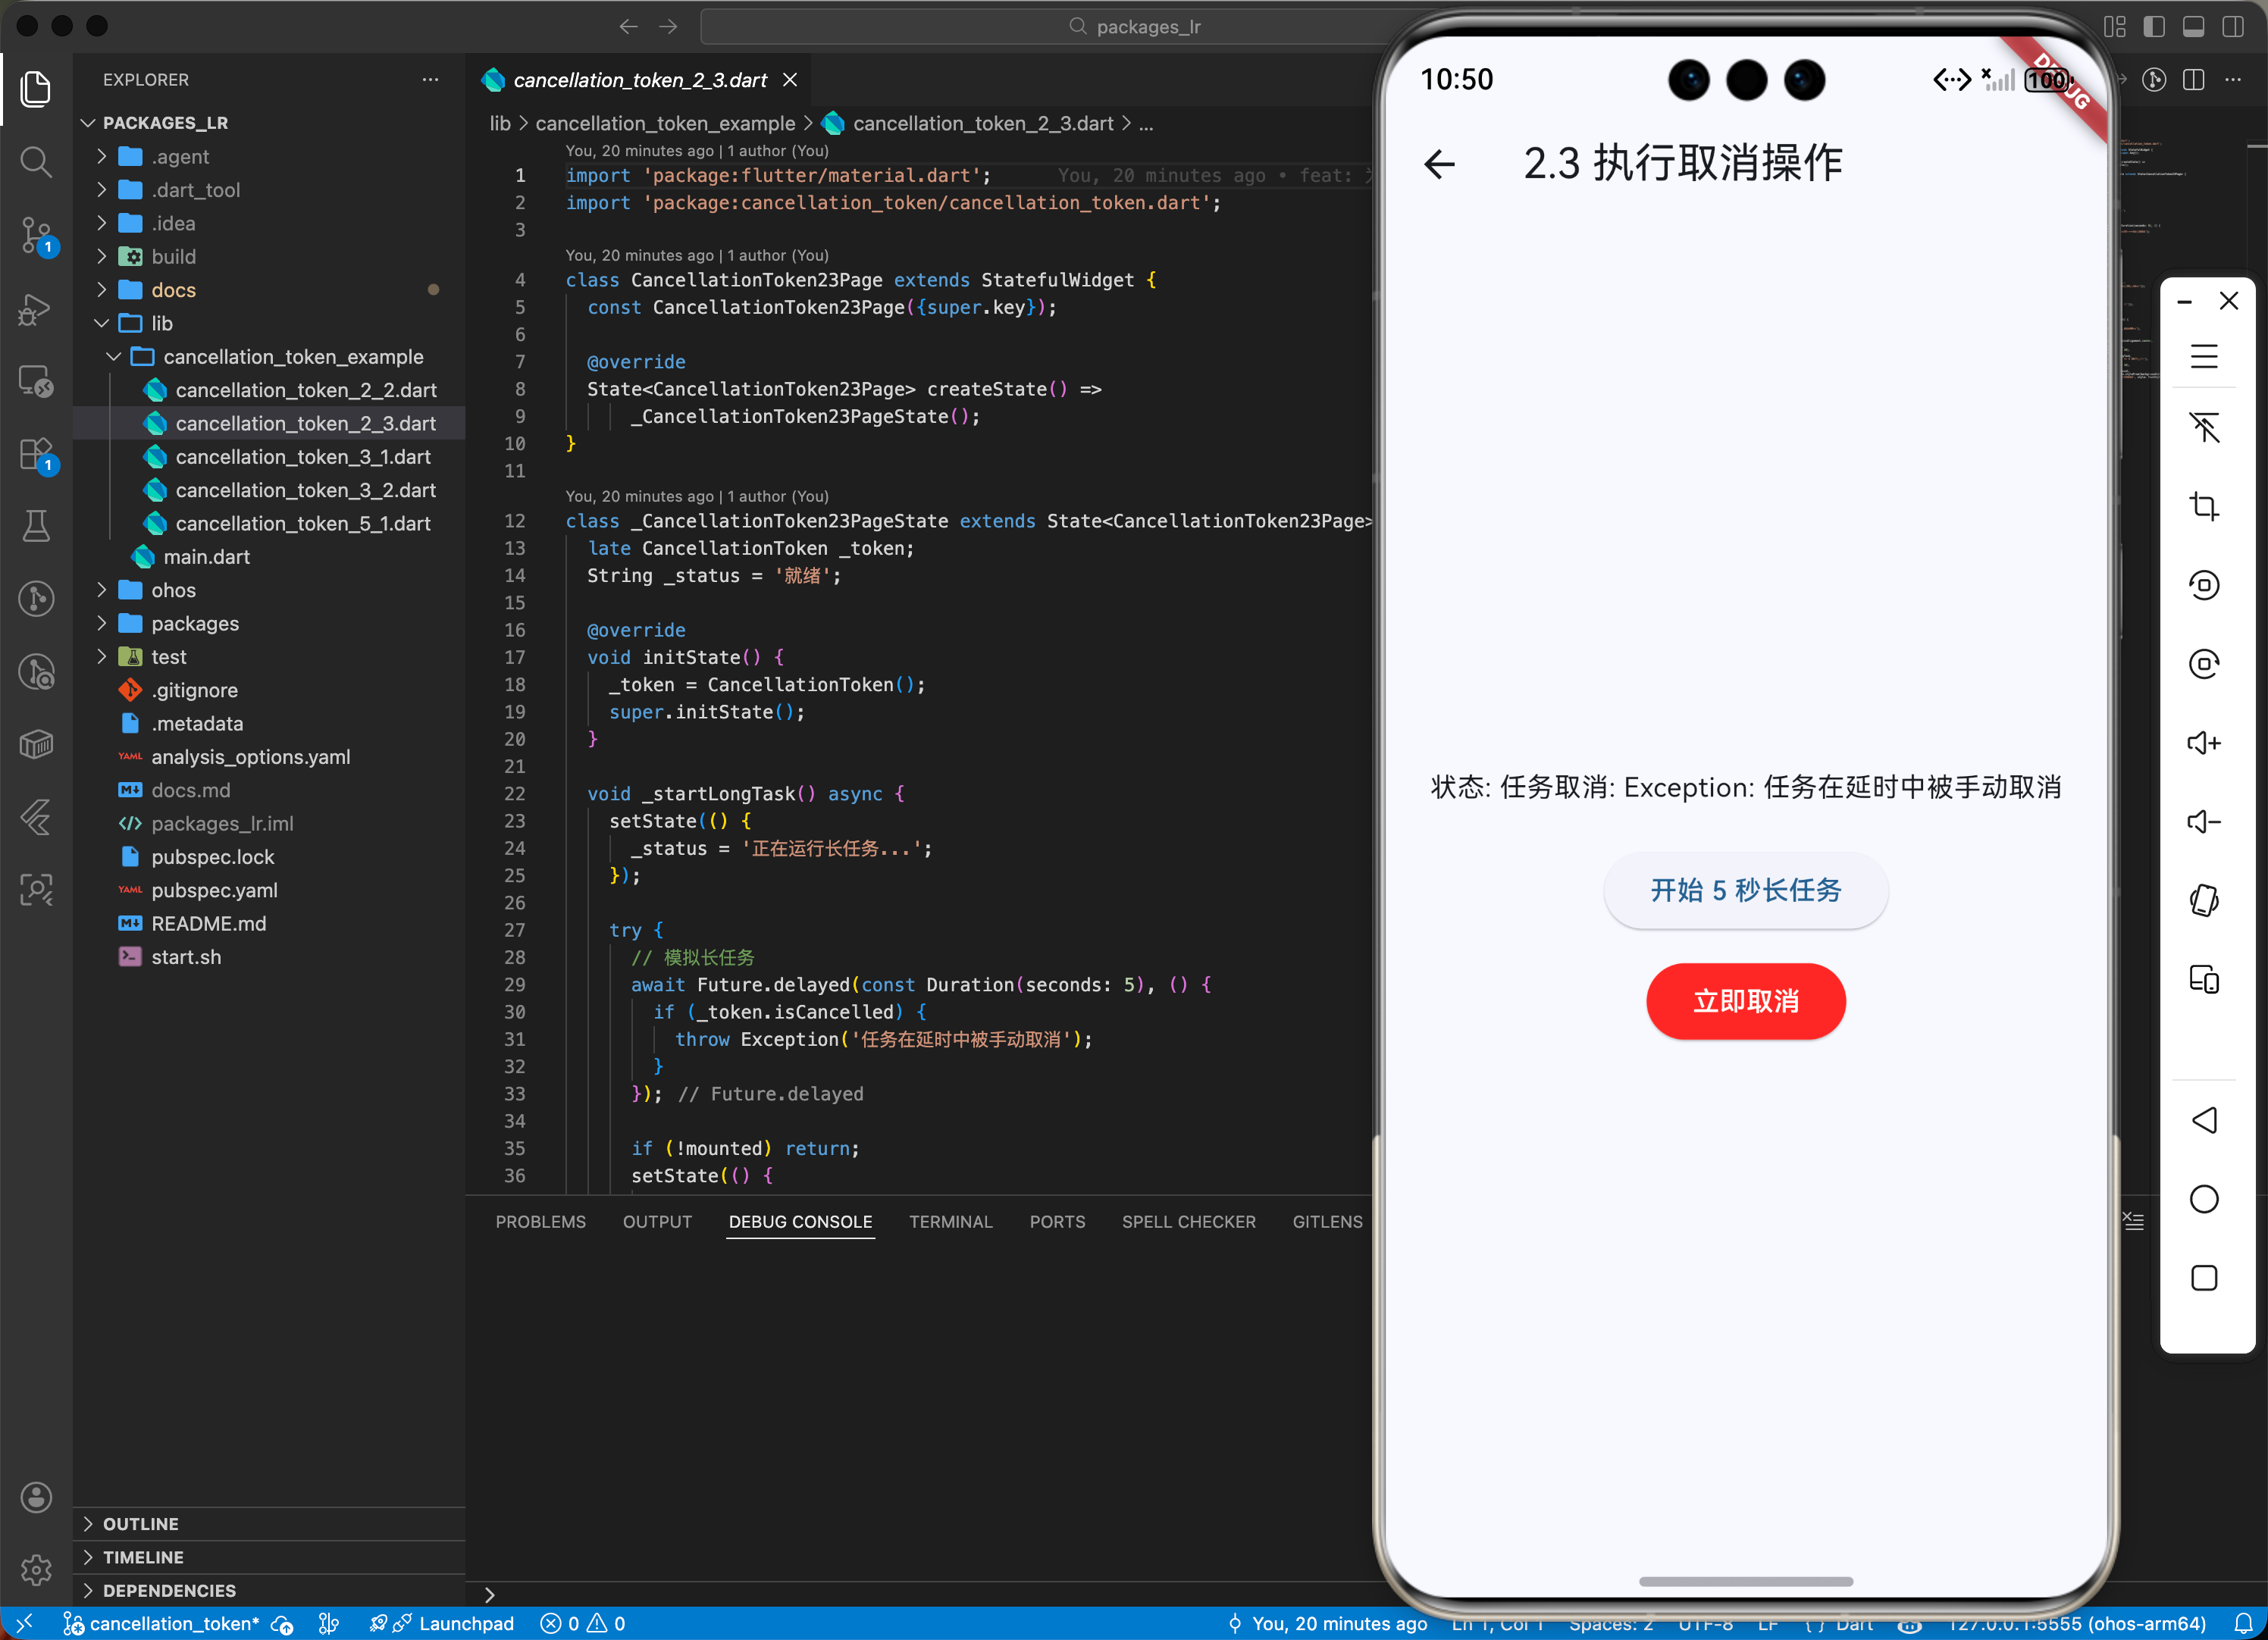The height and width of the screenshot is (1640, 2268).
Task: Open the Search view in activity bar
Action: [36, 162]
